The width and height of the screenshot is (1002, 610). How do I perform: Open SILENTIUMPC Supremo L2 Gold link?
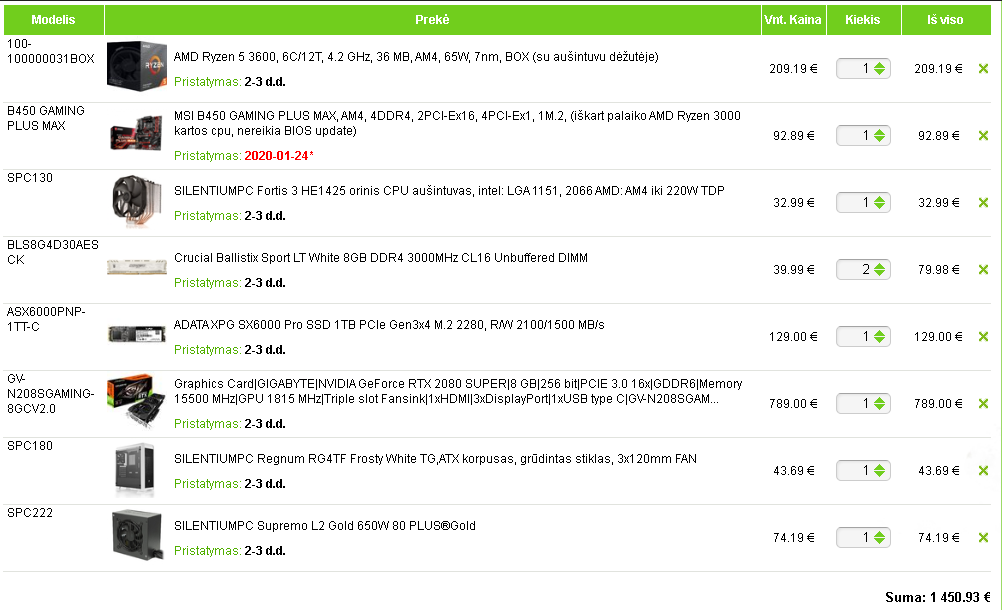point(325,526)
